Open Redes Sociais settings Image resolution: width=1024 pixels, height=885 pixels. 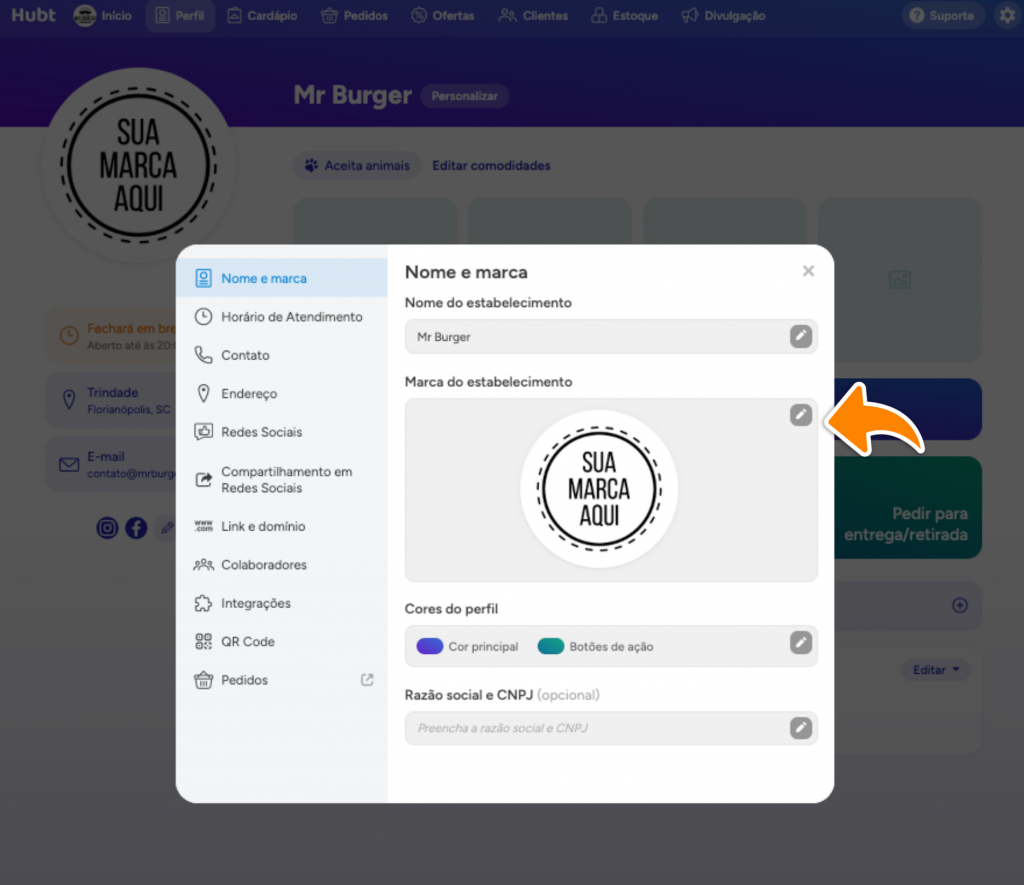pyautogui.click(x=281, y=432)
